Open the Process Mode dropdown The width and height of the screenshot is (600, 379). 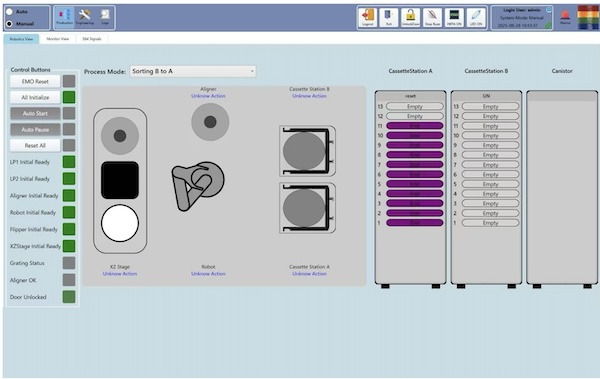(x=193, y=71)
